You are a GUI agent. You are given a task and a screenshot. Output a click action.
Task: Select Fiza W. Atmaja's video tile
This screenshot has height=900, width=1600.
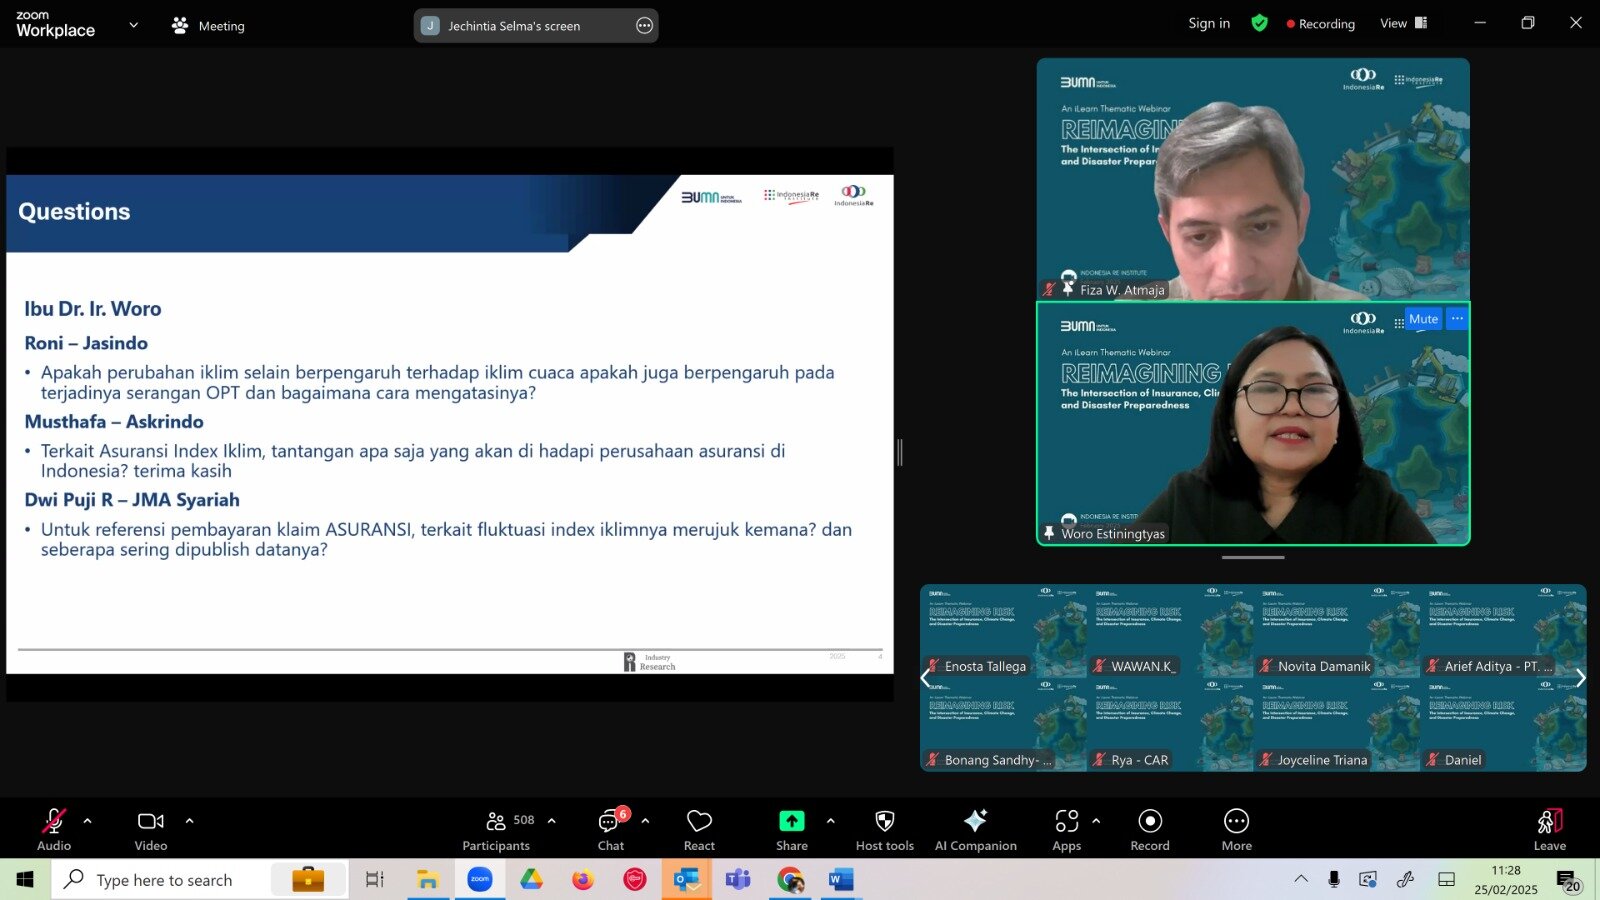coord(1253,179)
